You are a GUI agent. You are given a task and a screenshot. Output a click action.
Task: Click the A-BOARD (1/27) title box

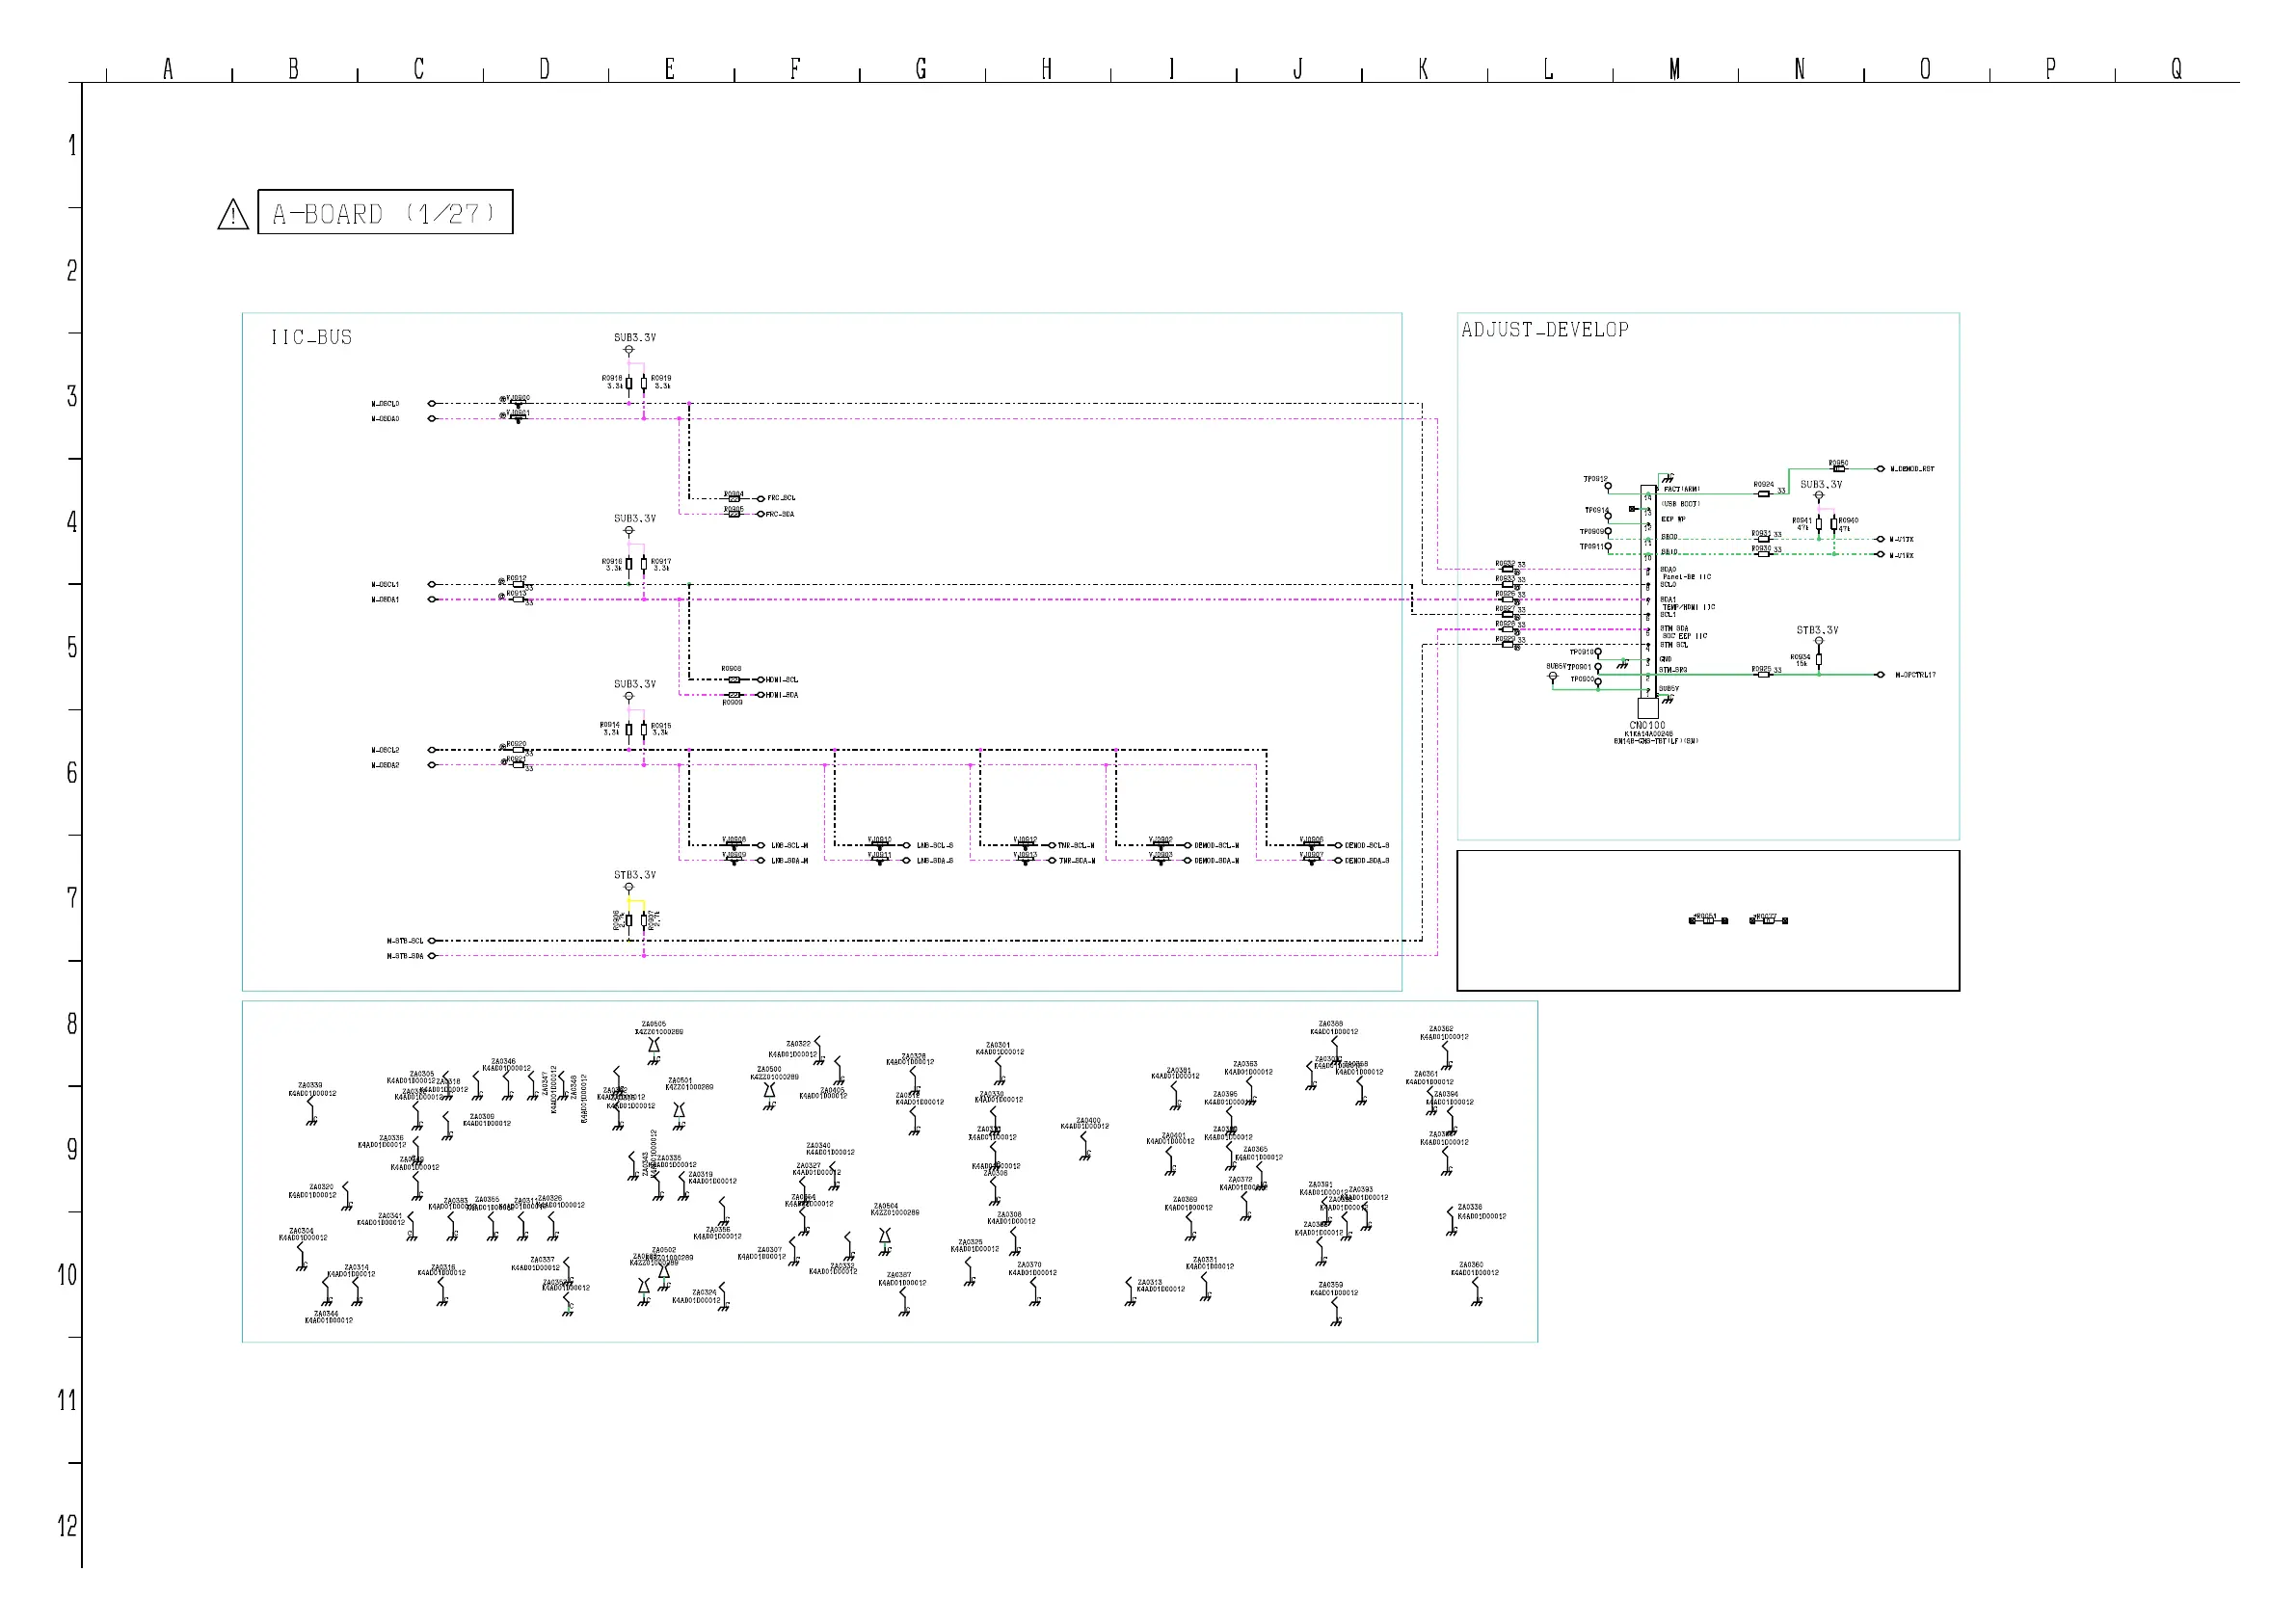(385, 212)
